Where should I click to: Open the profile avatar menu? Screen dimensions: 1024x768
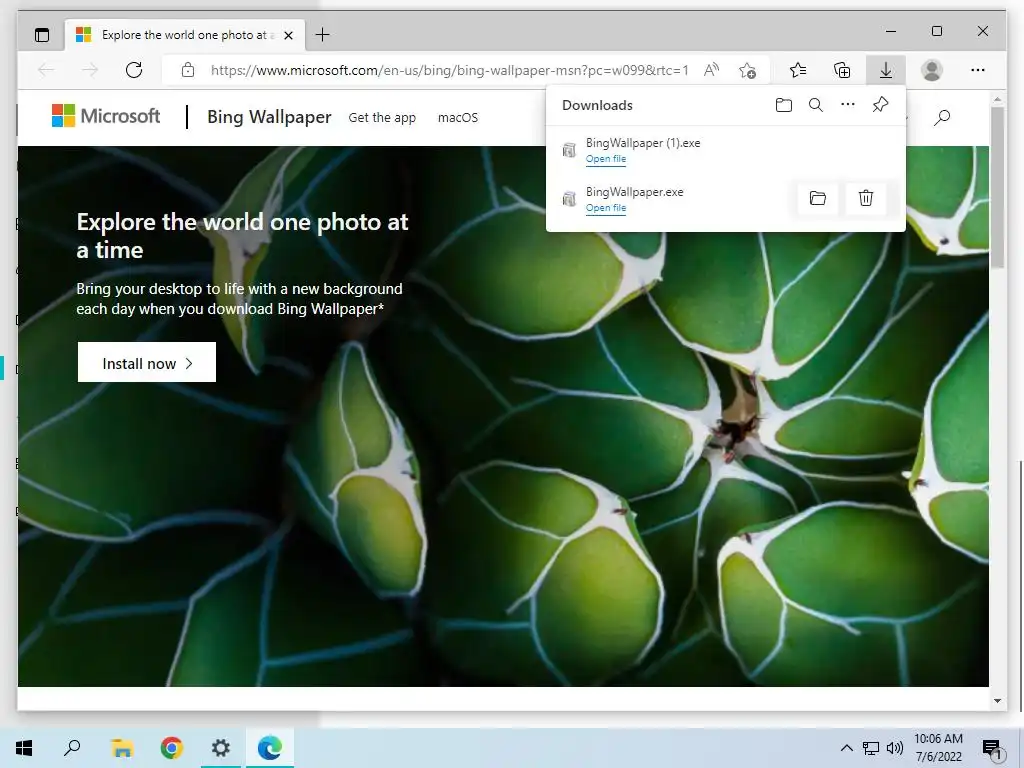click(x=931, y=70)
